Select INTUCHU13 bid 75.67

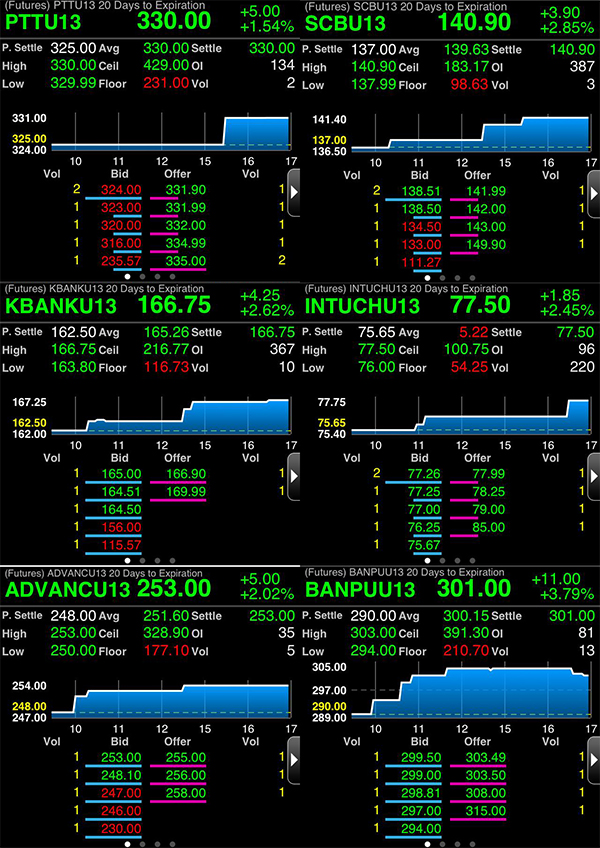pyautogui.click(x=423, y=545)
